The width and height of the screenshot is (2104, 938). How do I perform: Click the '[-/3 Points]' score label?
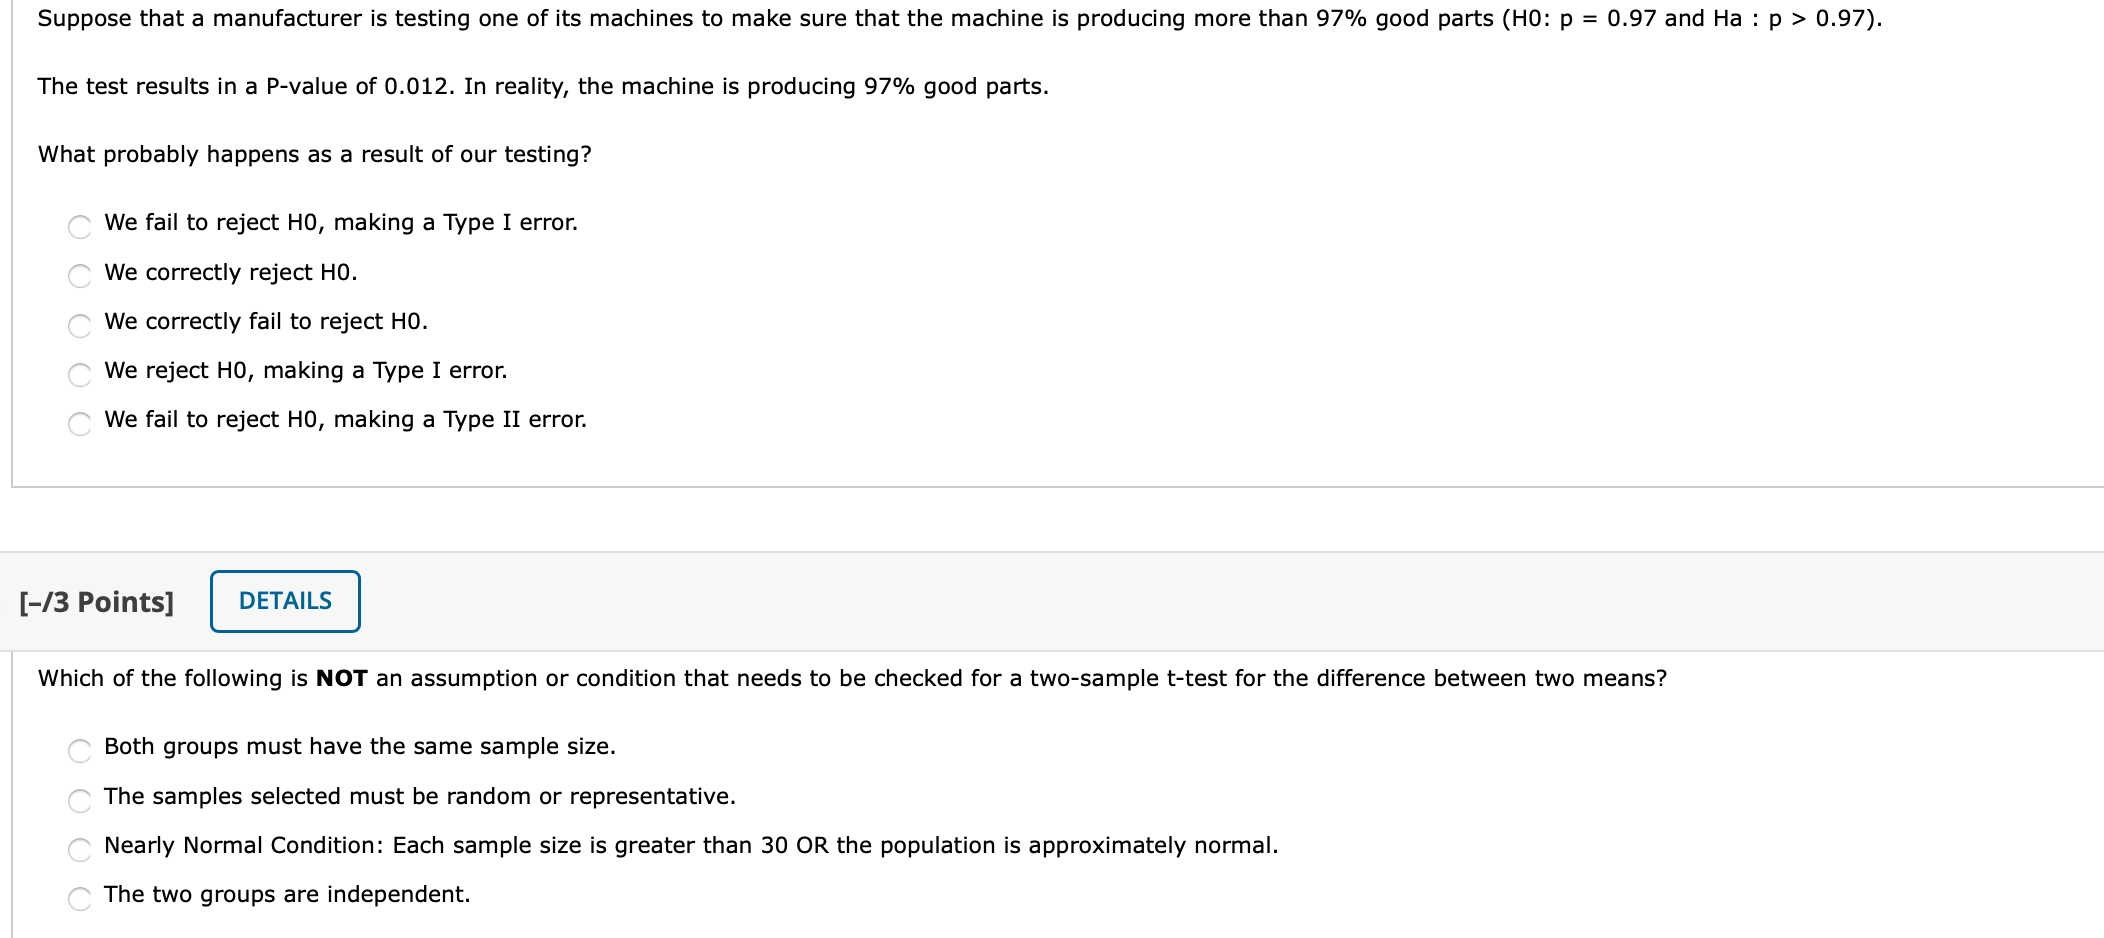(x=96, y=601)
